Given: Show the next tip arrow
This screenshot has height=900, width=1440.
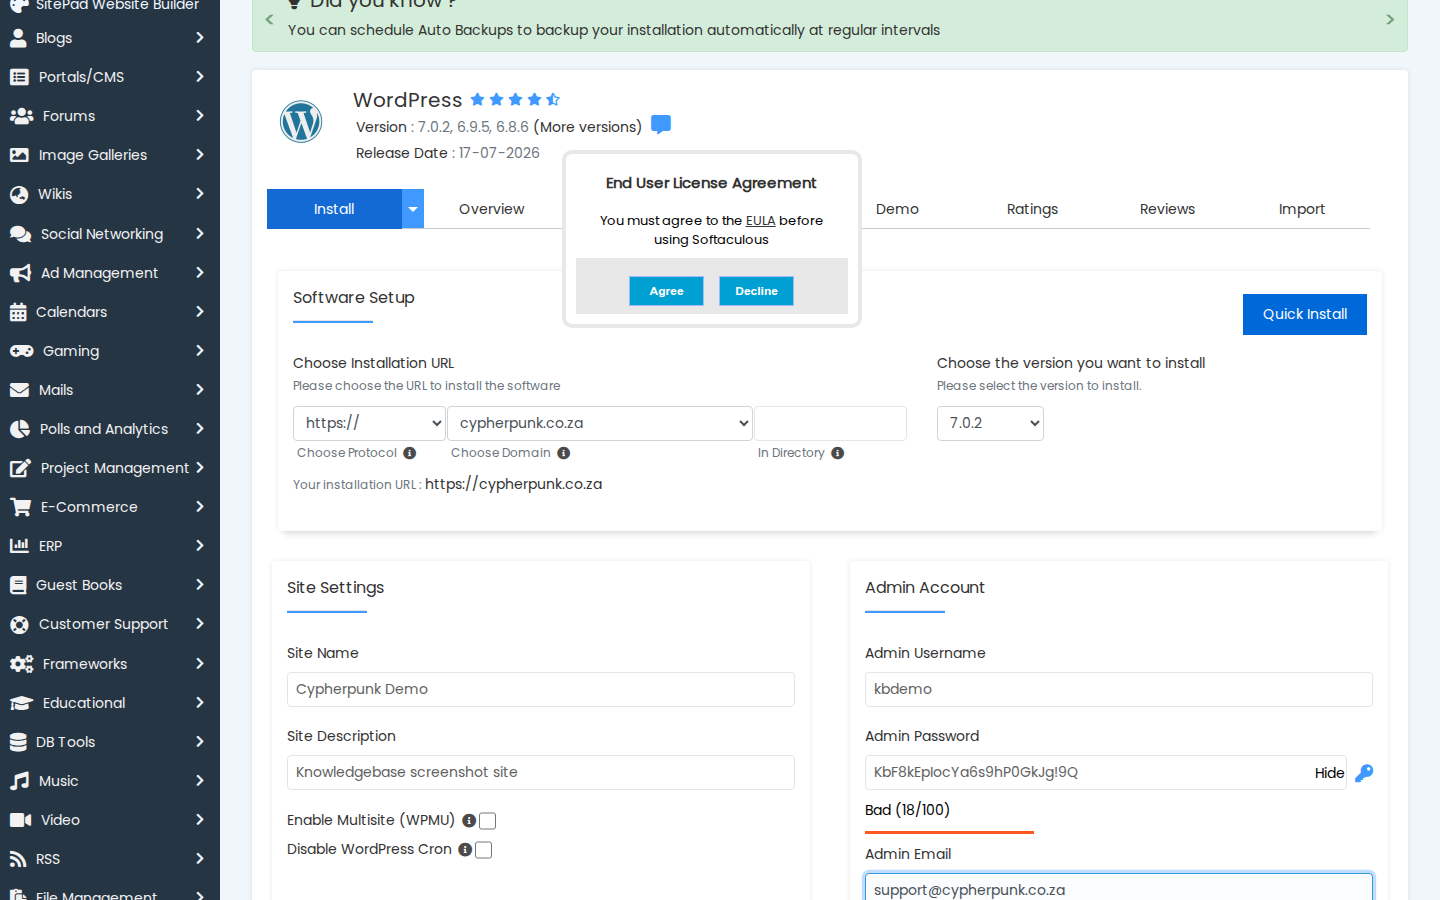Looking at the screenshot, I should [1390, 19].
